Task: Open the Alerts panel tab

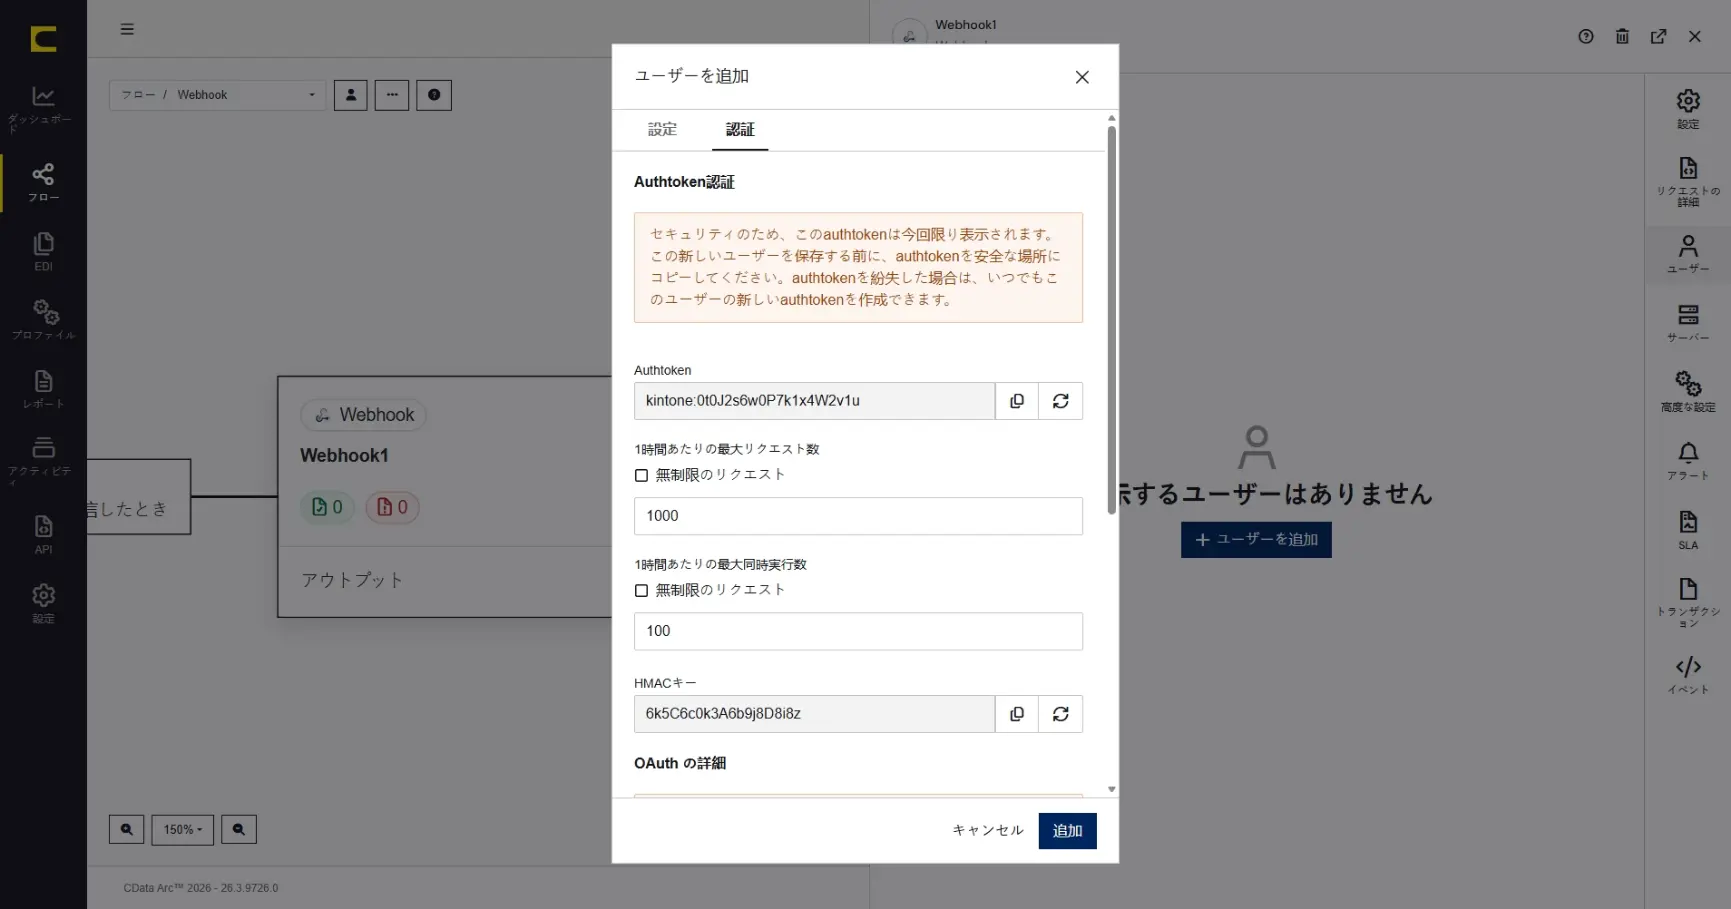Action: click(x=1688, y=461)
